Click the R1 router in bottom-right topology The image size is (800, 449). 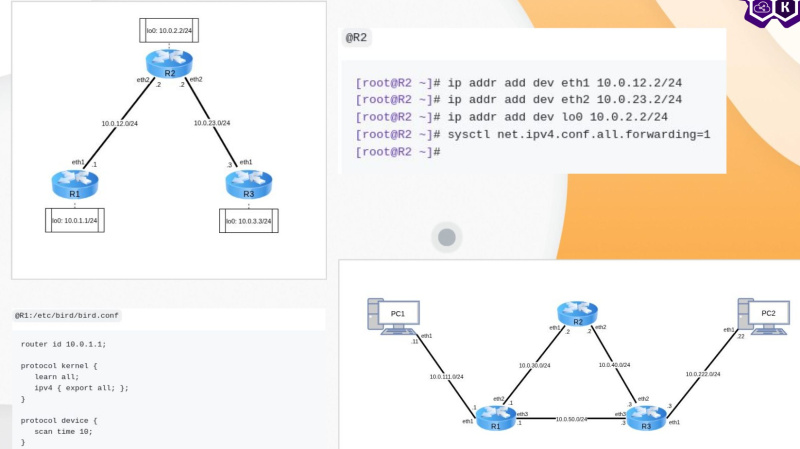coord(494,419)
